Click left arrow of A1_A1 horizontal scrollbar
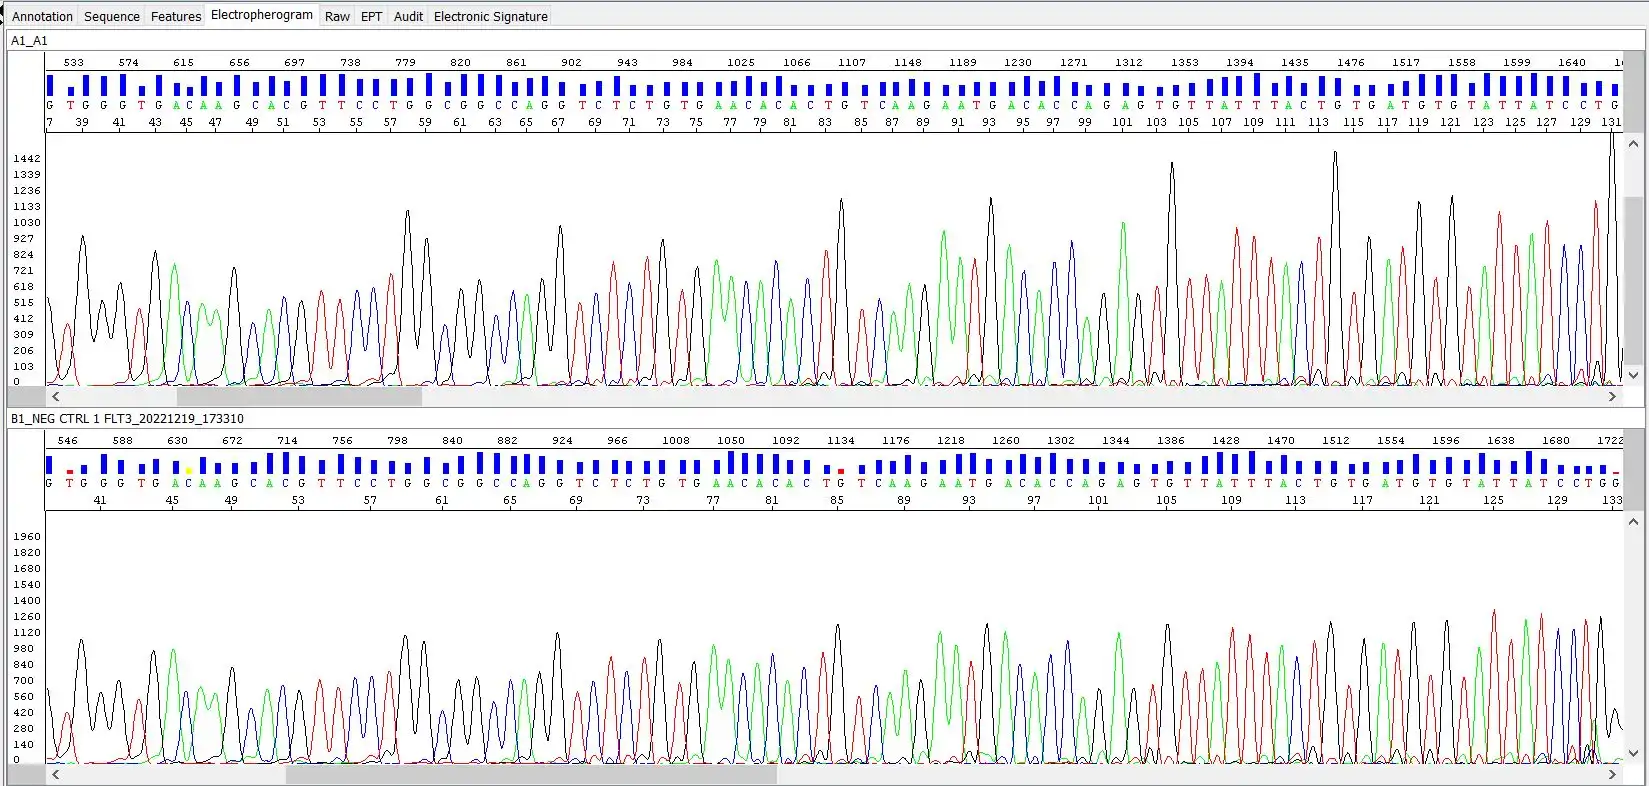Image resolution: width=1649 pixels, height=786 pixels. click(x=56, y=397)
